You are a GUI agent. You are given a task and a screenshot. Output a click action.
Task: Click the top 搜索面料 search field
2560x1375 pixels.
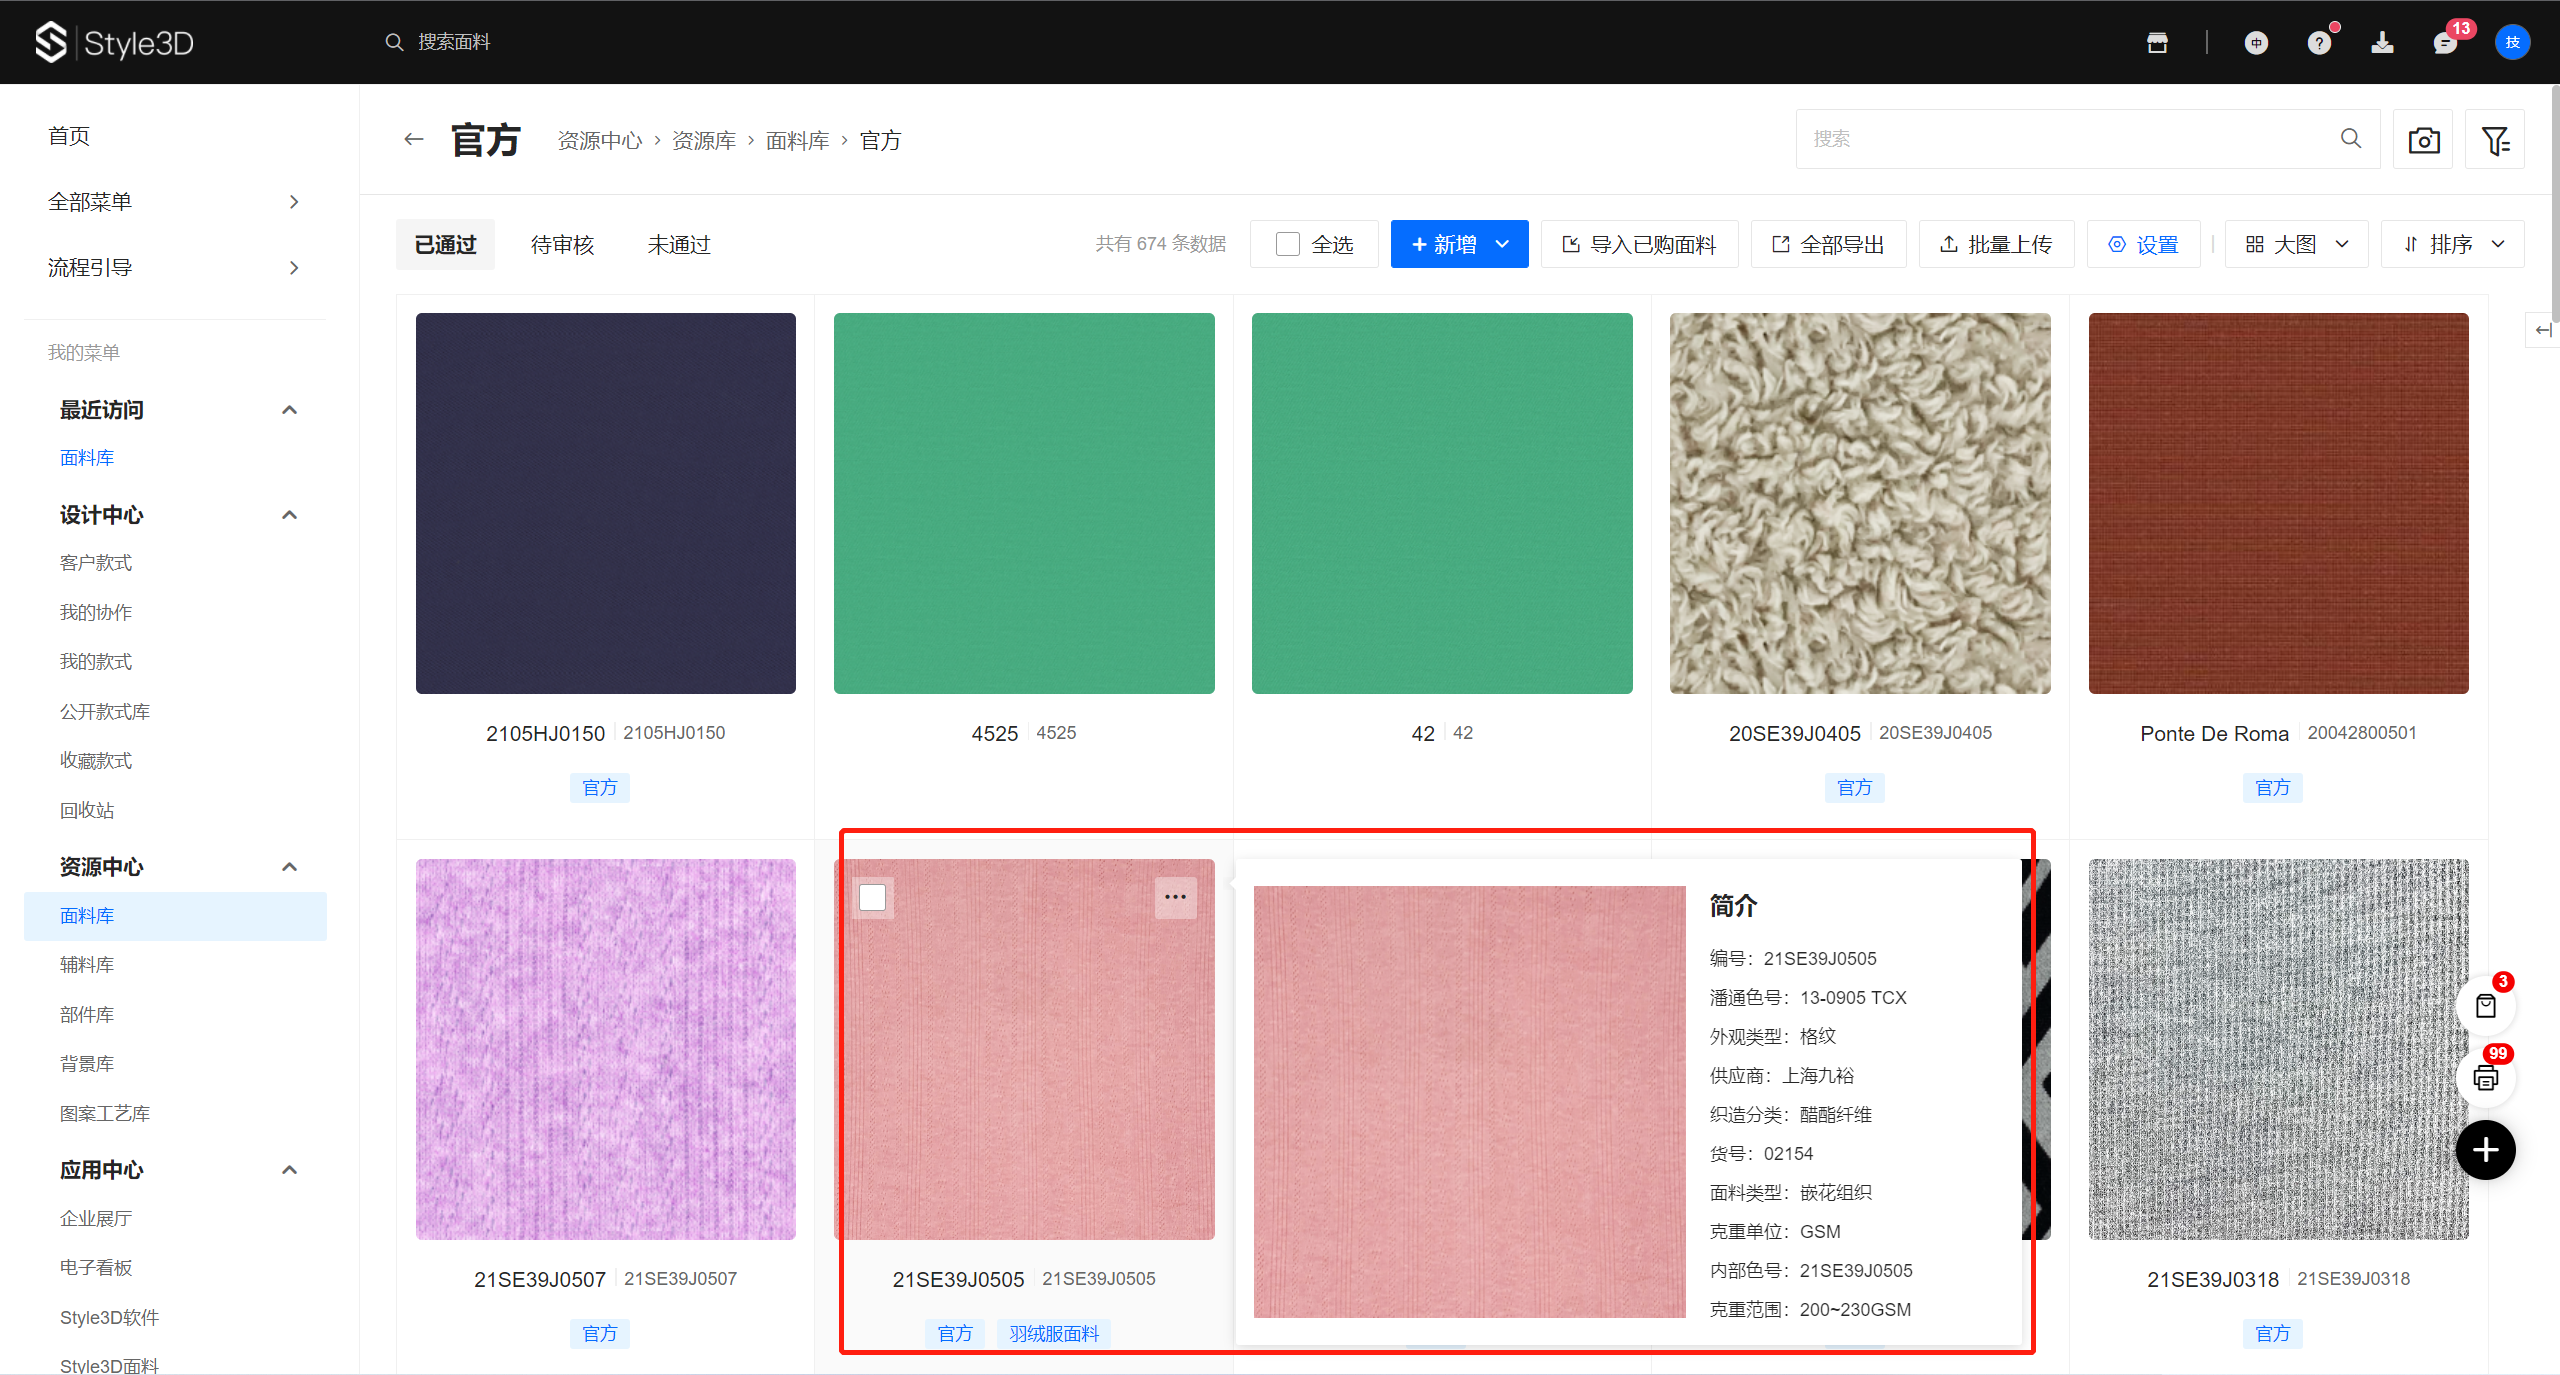[x=454, y=42]
